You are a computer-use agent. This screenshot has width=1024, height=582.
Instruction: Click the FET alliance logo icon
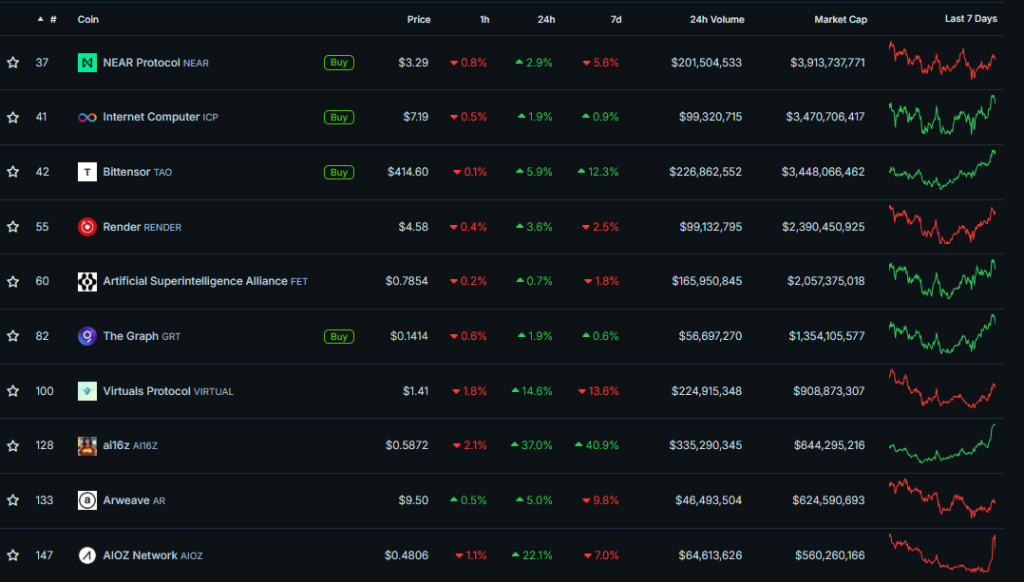coord(87,282)
